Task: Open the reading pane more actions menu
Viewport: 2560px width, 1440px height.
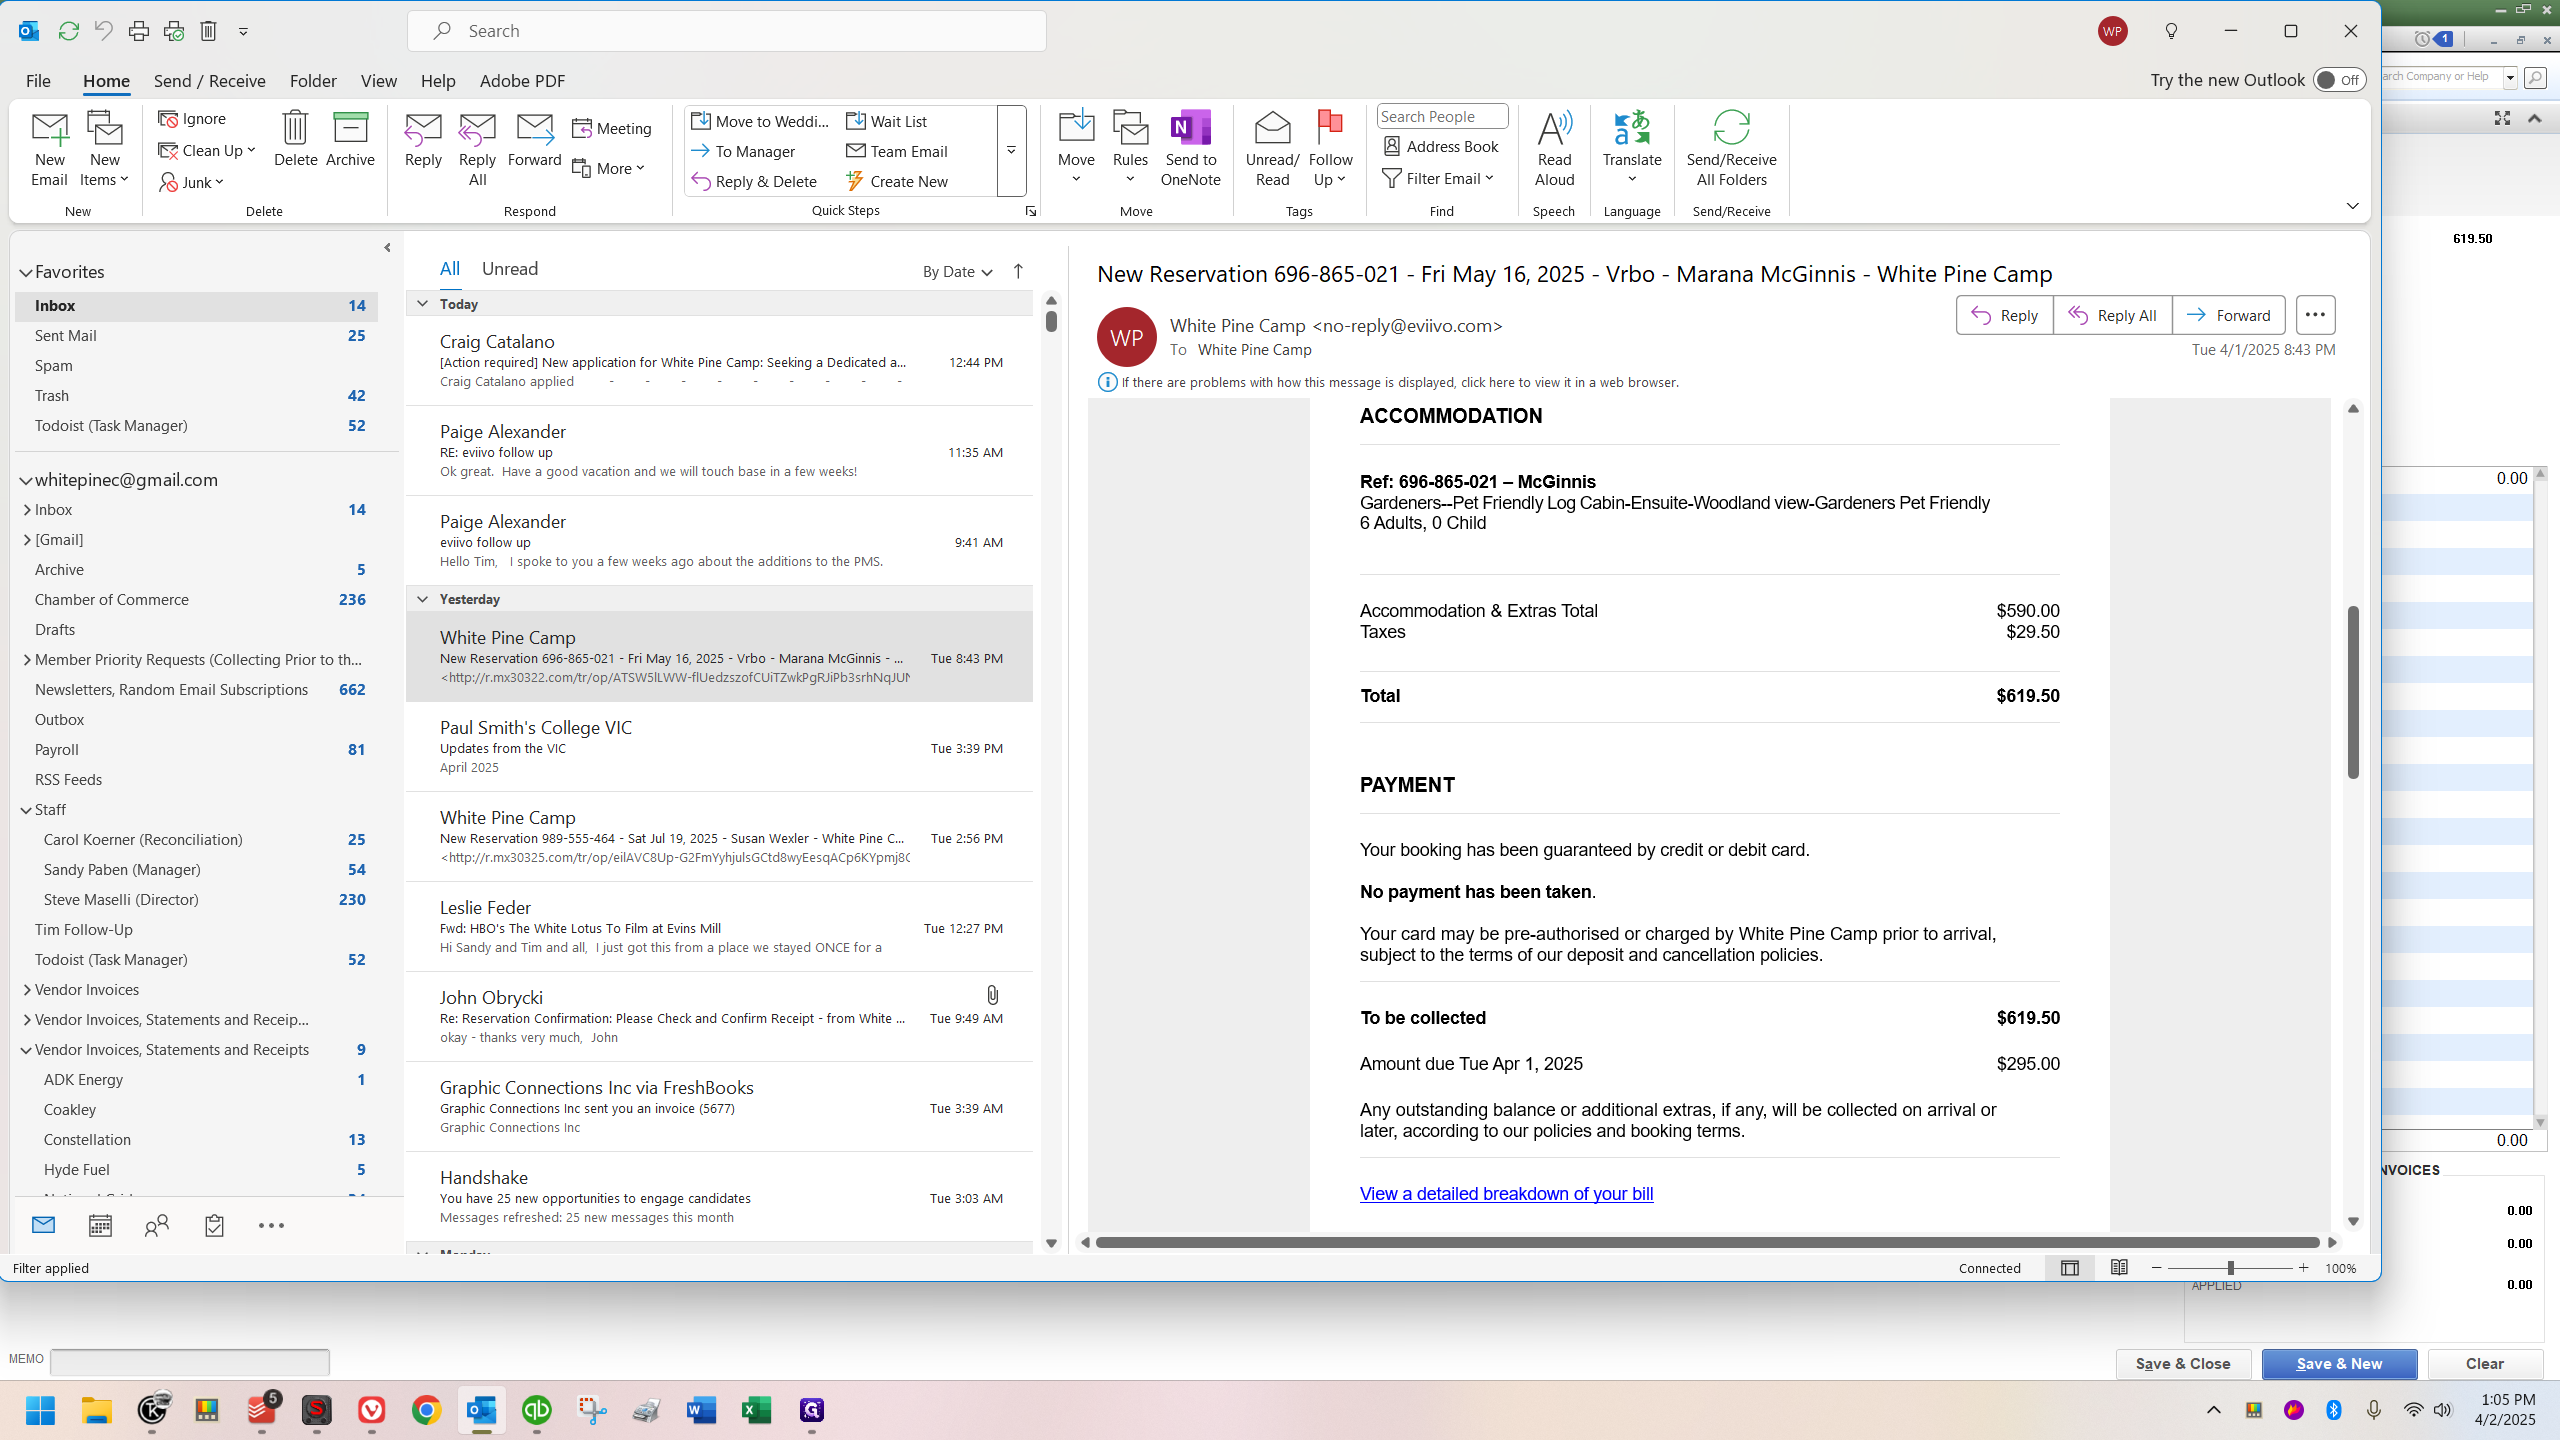Action: [2315, 315]
